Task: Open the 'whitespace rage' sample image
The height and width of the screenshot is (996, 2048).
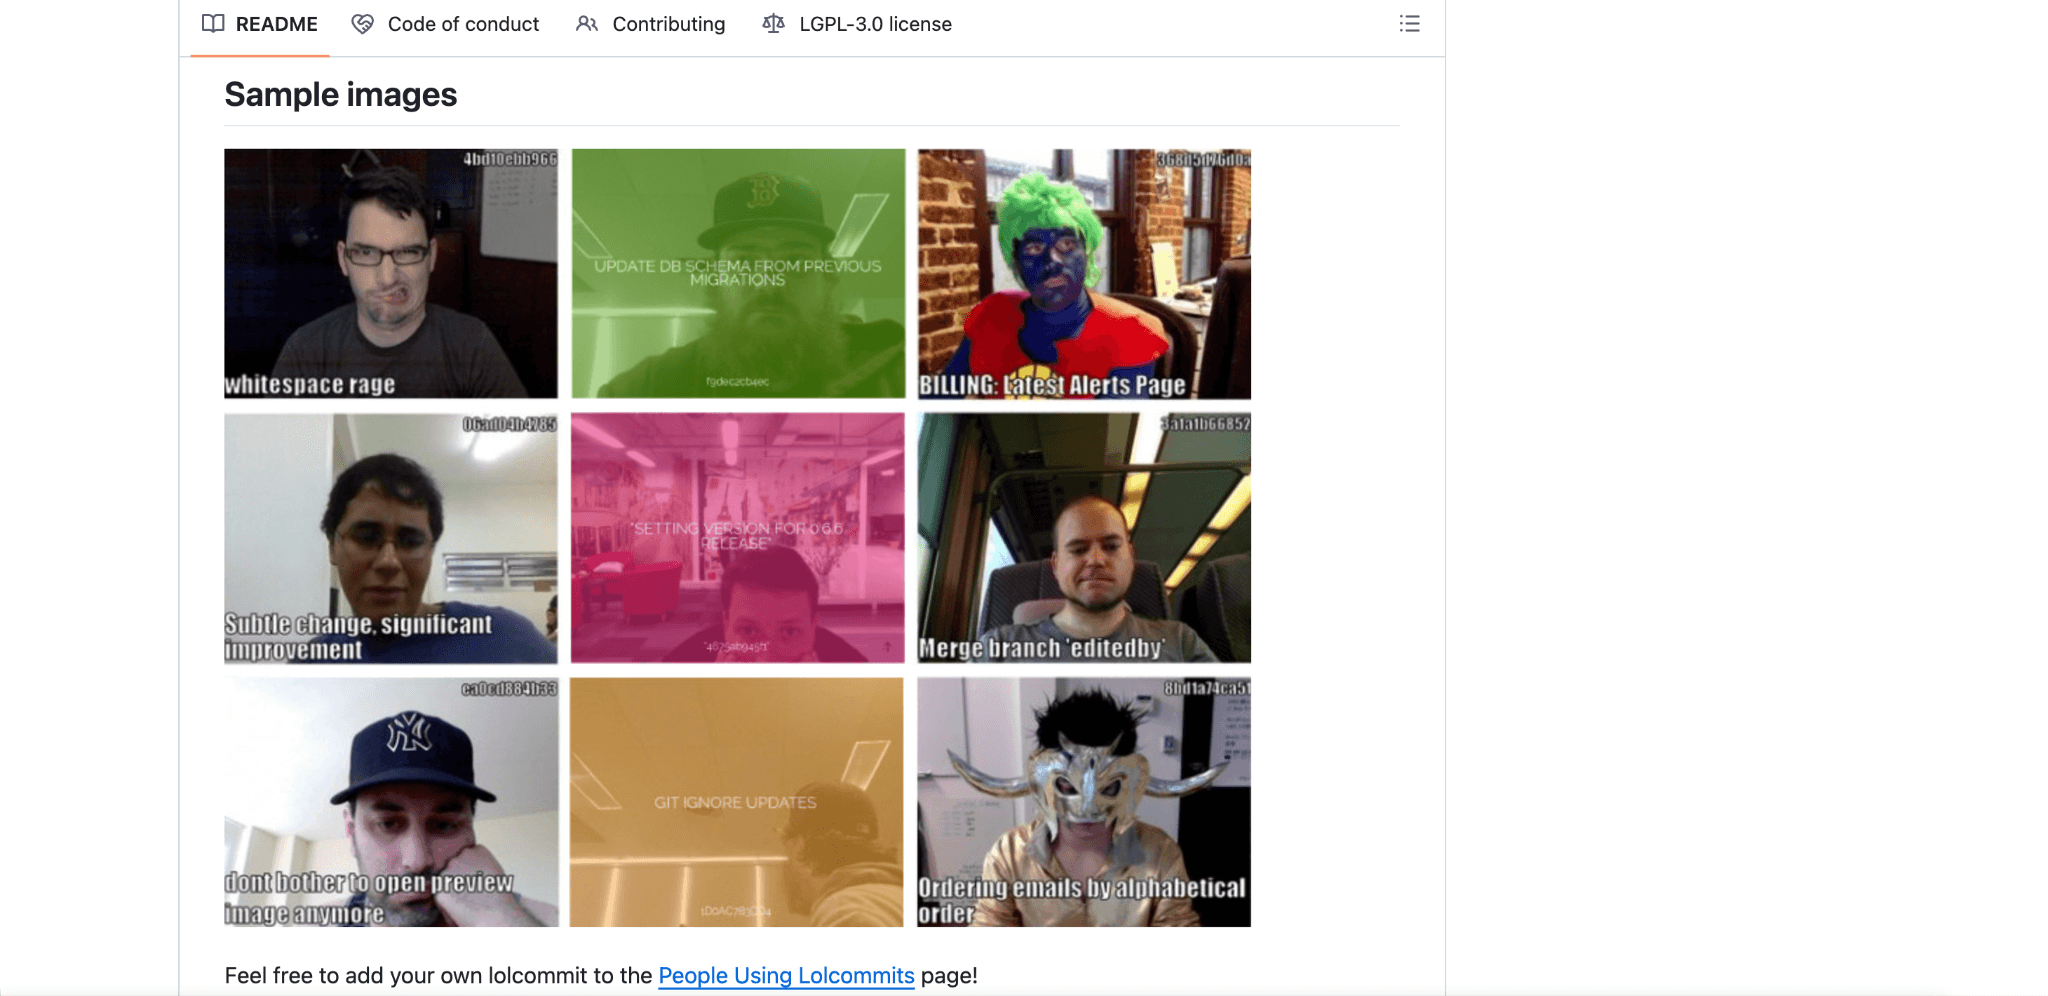Action: [391, 273]
